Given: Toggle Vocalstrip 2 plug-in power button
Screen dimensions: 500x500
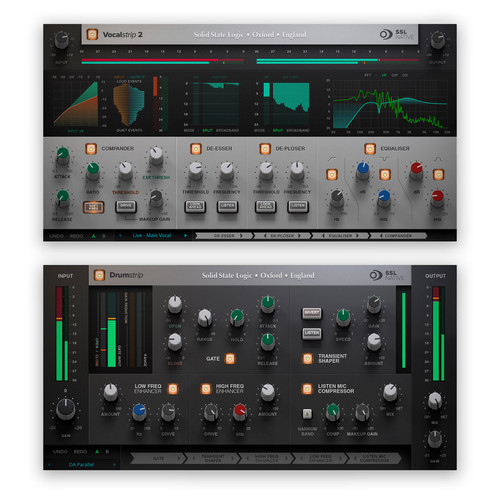Looking at the screenshot, I should [x=92, y=34].
